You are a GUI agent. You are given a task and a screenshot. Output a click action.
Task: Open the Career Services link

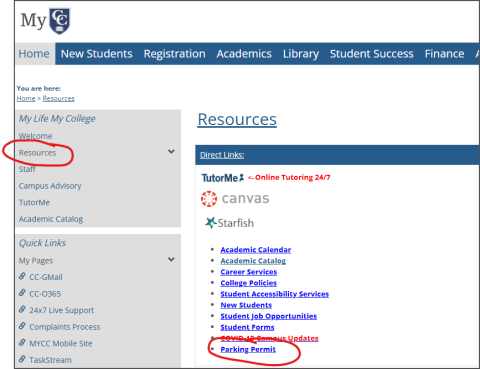(x=249, y=272)
